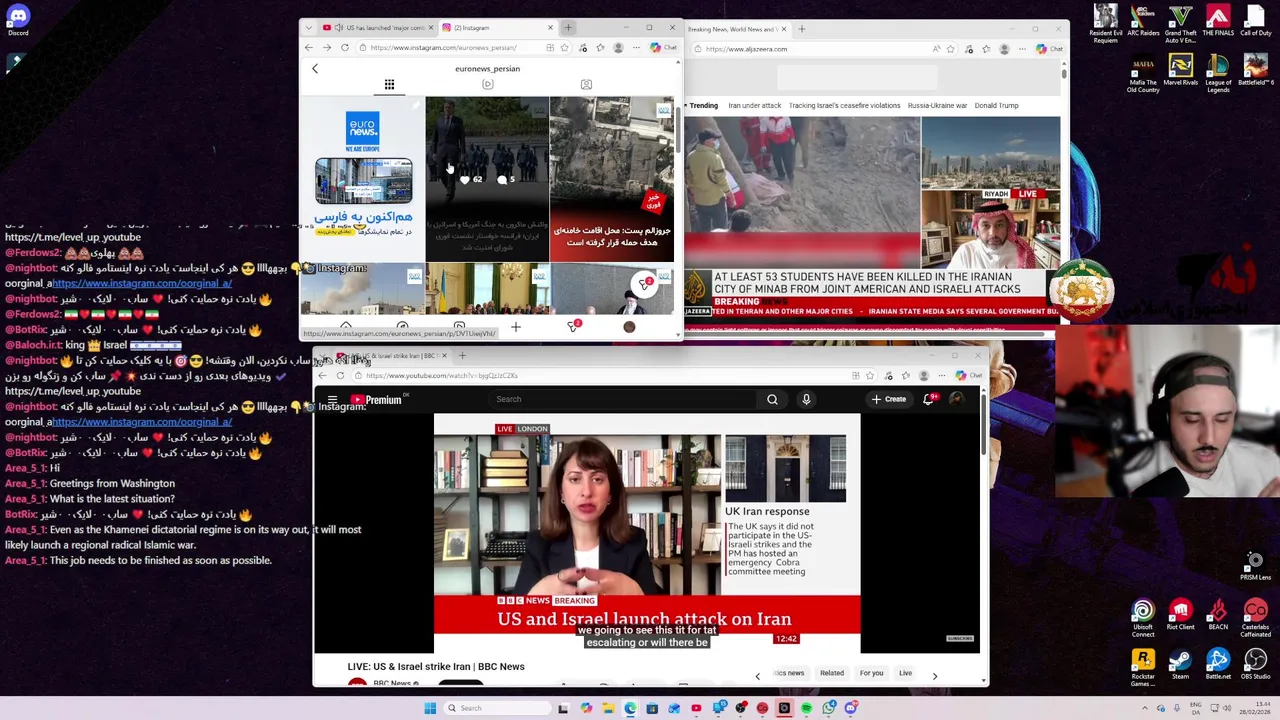
Task: Open Iran under attack trending link
Action: 755,105
